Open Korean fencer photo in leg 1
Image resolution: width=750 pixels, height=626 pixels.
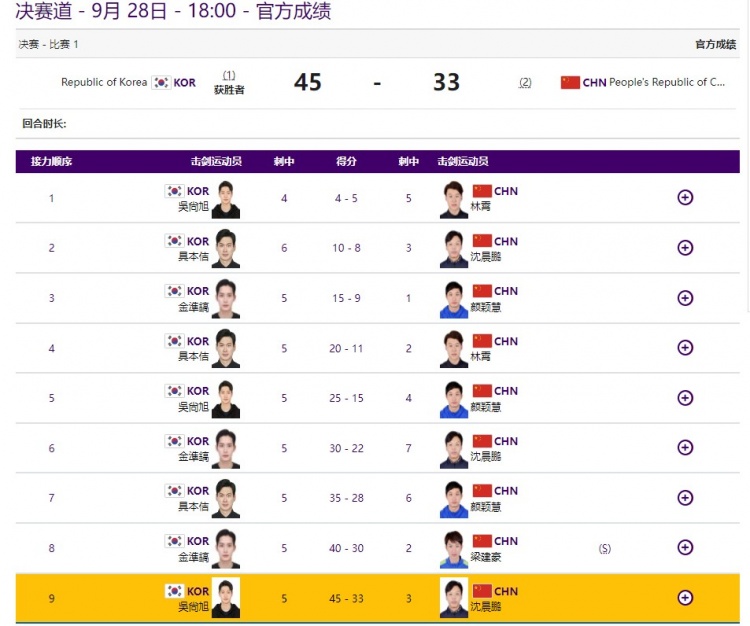tap(226, 199)
